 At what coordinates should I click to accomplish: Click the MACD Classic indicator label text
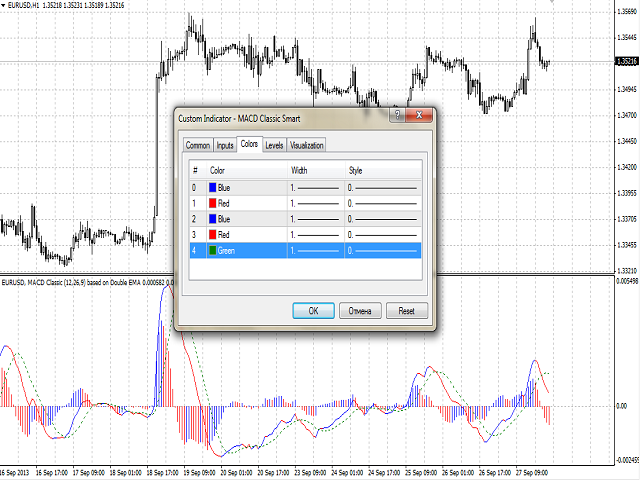[88, 282]
